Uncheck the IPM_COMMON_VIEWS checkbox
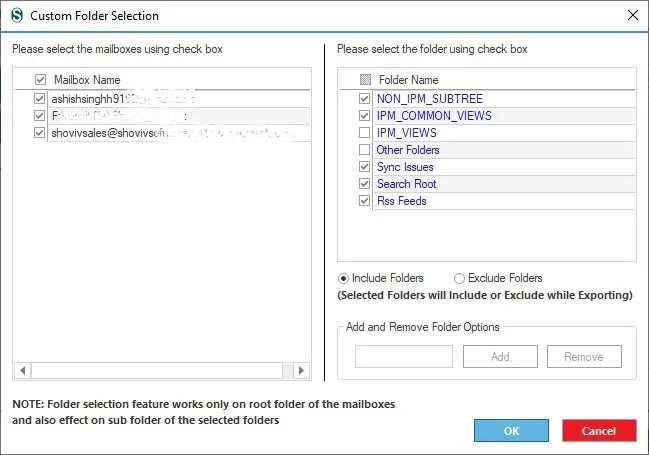The image size is (649, 455). pos(364,116)
